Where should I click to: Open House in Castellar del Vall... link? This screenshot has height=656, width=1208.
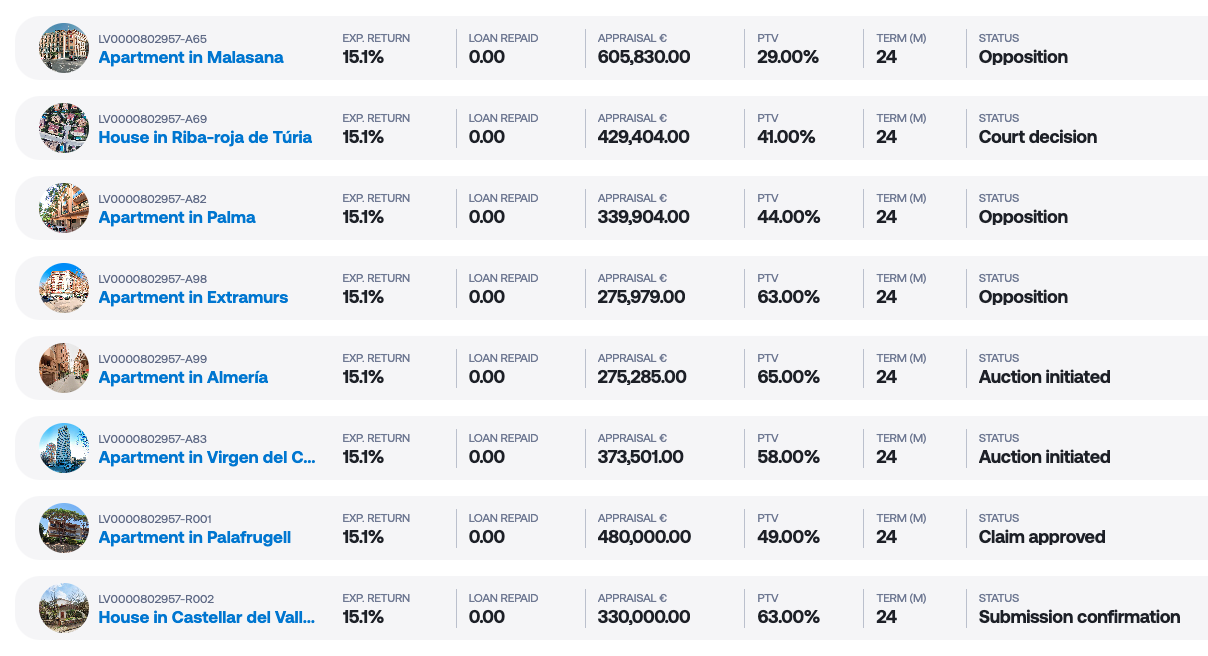point(207,618)
